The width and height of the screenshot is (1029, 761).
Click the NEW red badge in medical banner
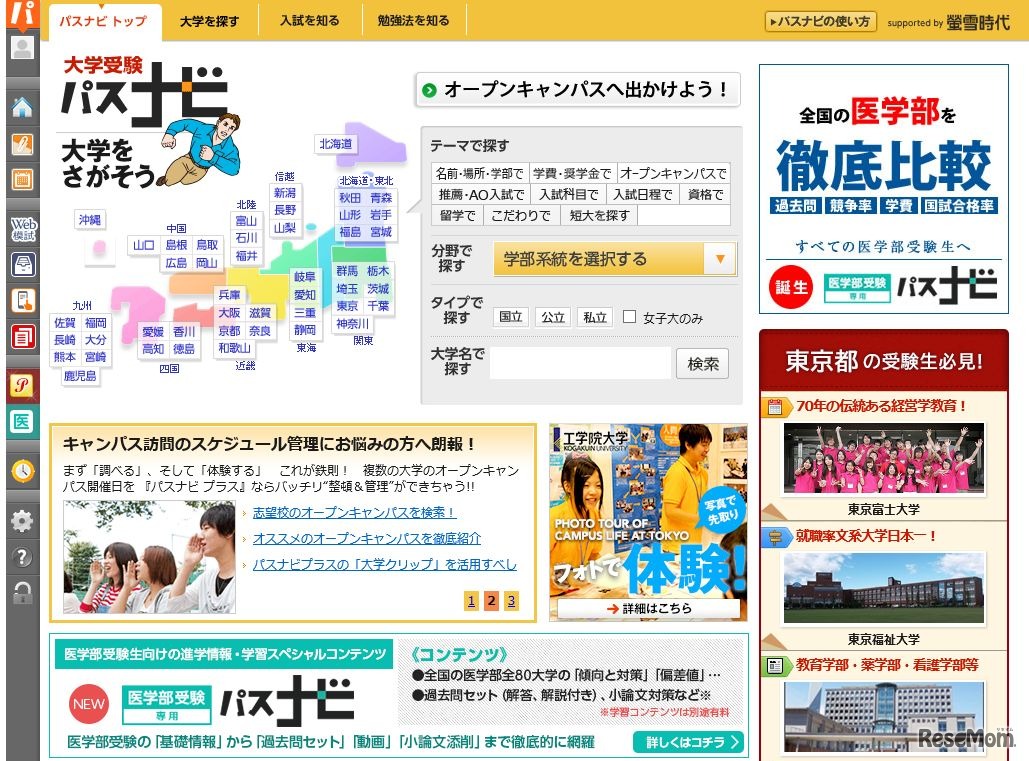pyautogui.click(x=89, y=704)
